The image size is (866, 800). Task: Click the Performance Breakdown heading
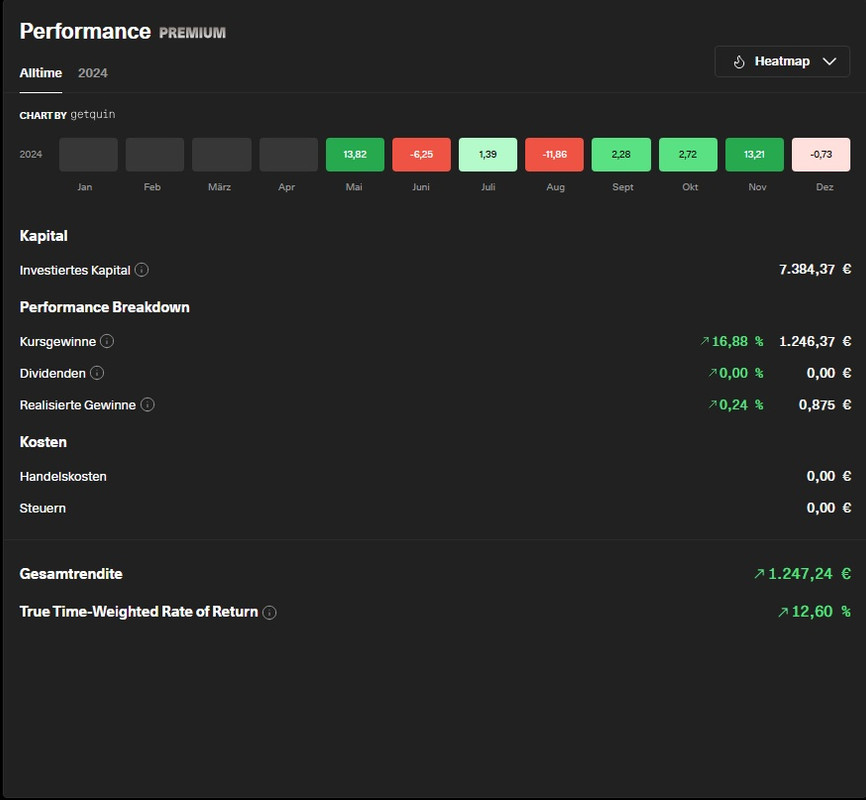104,307
